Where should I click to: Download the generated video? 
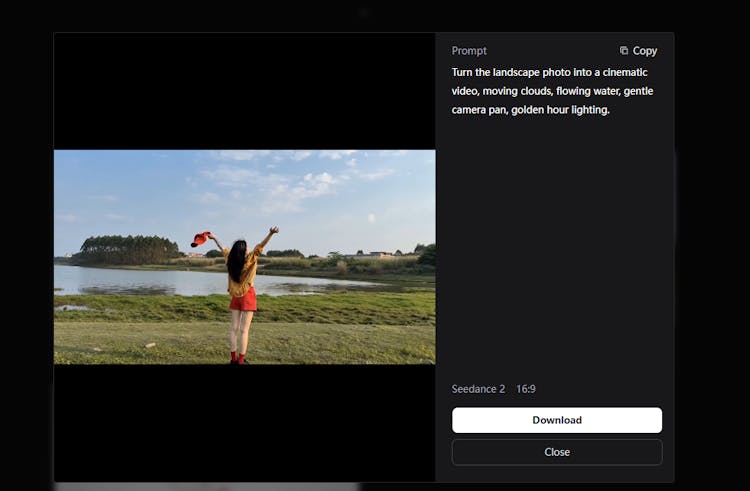[x=556, y=420]
